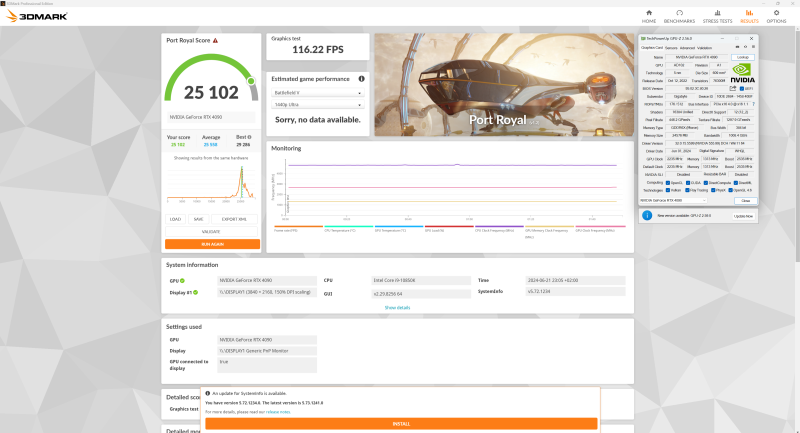Click the orange RUN AGAIN button
Image resolution: width=800 pixels, height=433 pixels.
coord(212,244)
